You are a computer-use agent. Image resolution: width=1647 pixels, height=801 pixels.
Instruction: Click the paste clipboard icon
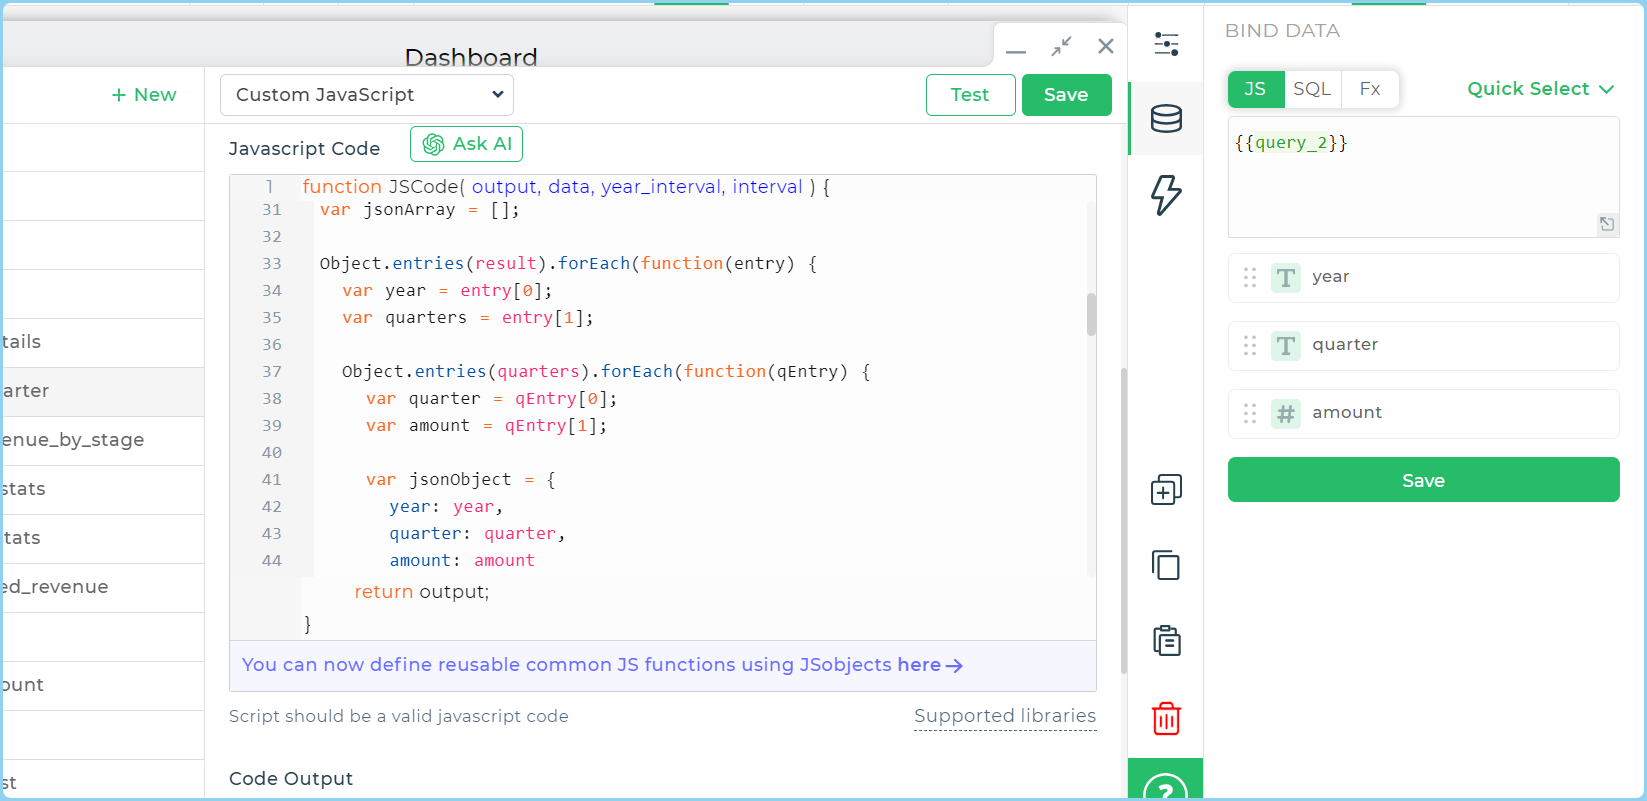(x=1166, y=640)
